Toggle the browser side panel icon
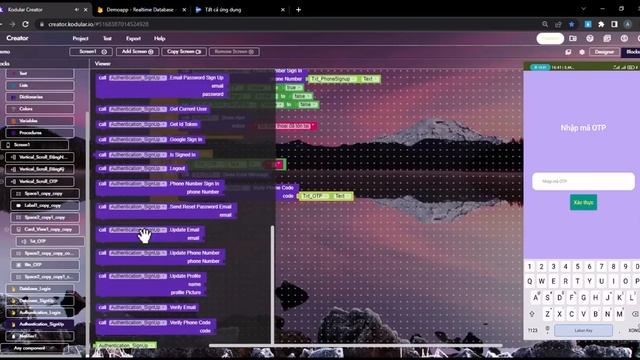The width and height of the screenshot is (640, 360). tap(614, 24)
